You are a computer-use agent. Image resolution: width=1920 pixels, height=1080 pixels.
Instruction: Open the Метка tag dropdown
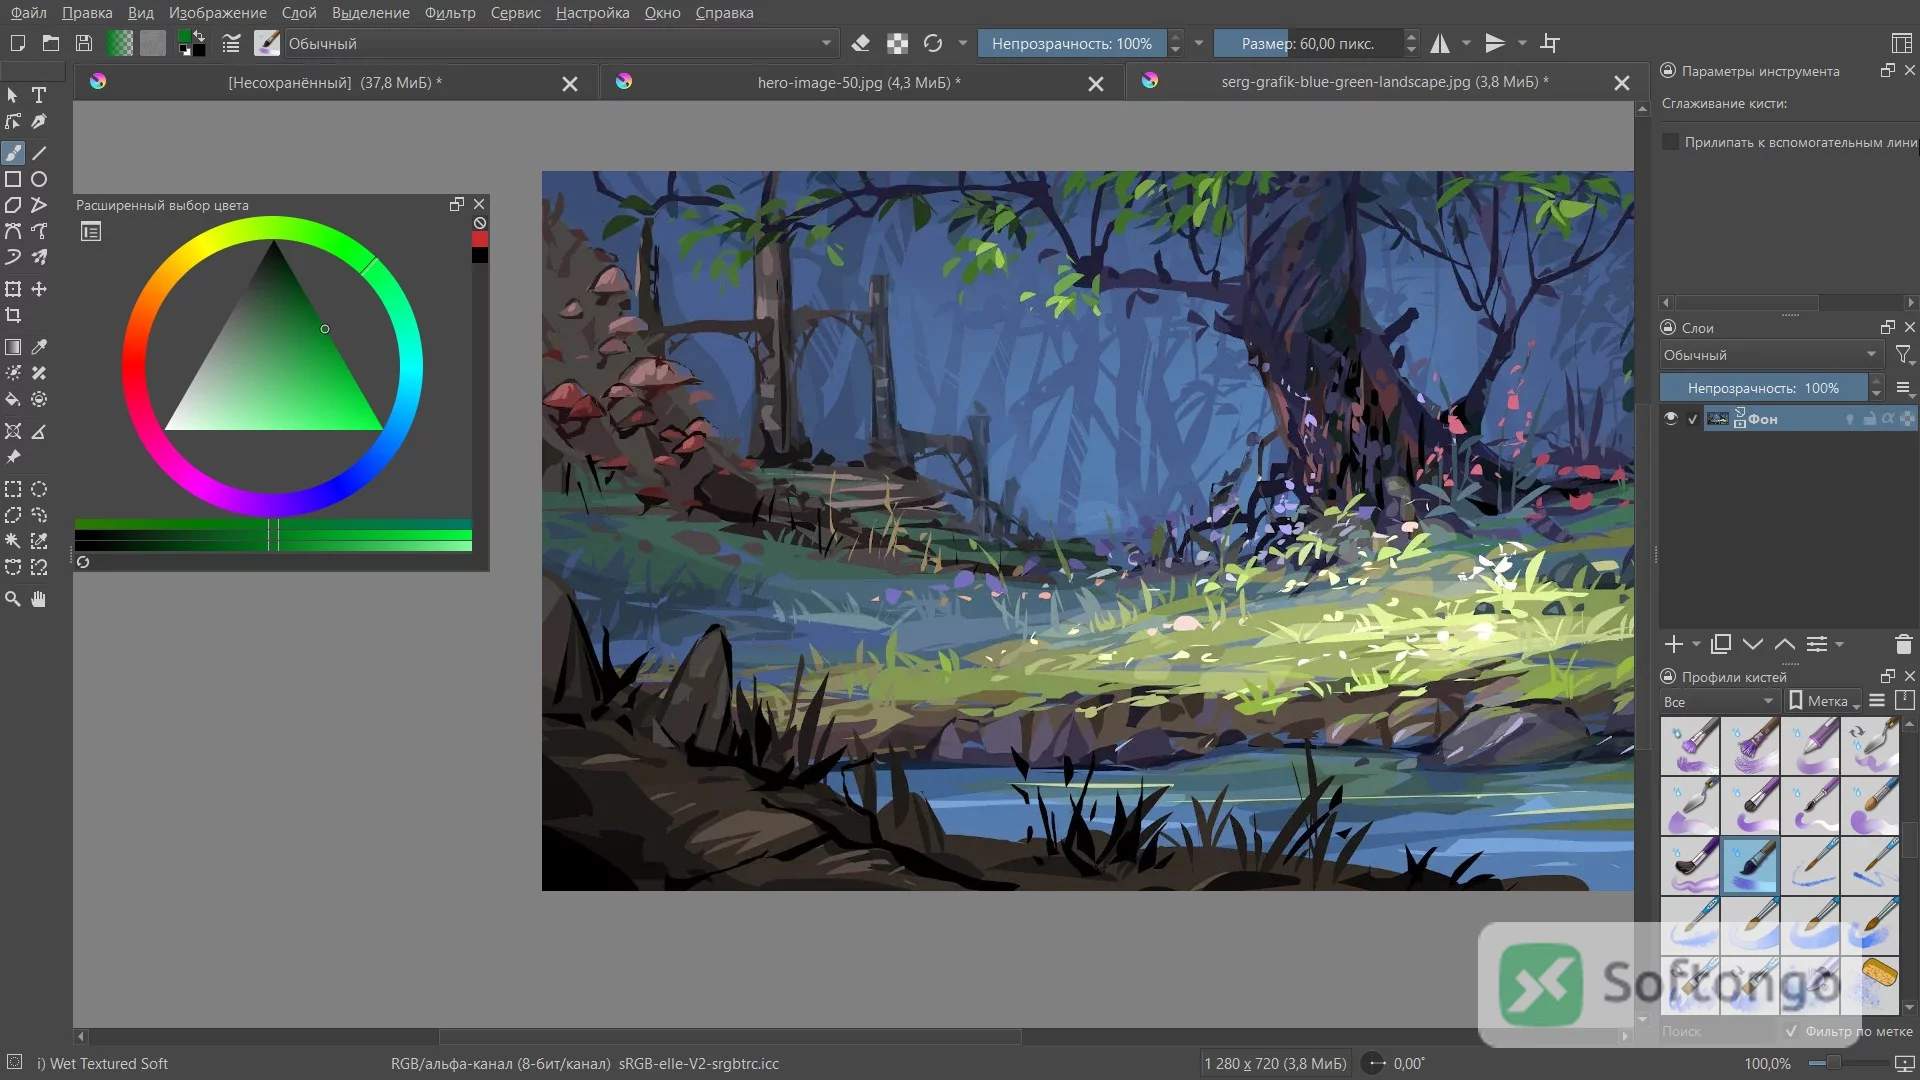[1823, 701]
